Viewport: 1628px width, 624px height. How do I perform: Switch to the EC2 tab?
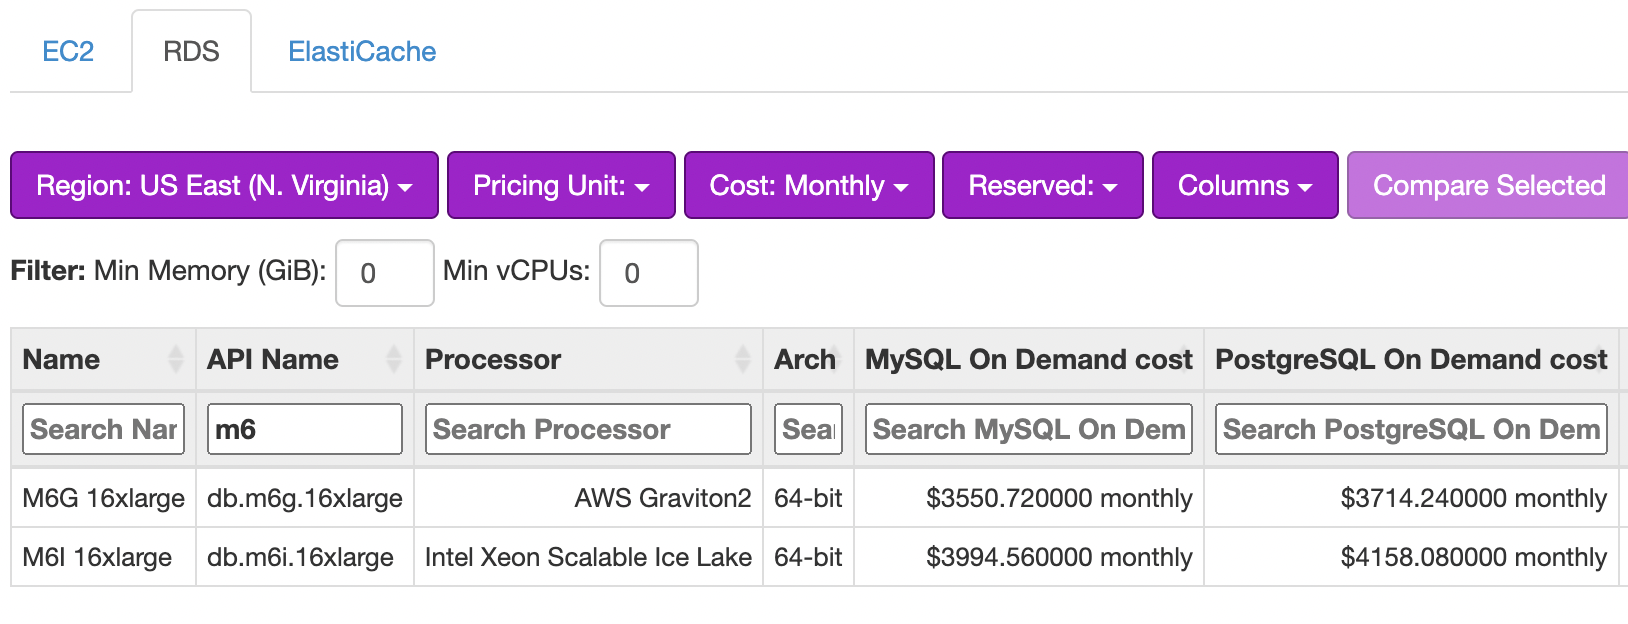pyautogui.click(x=68, y=52)
